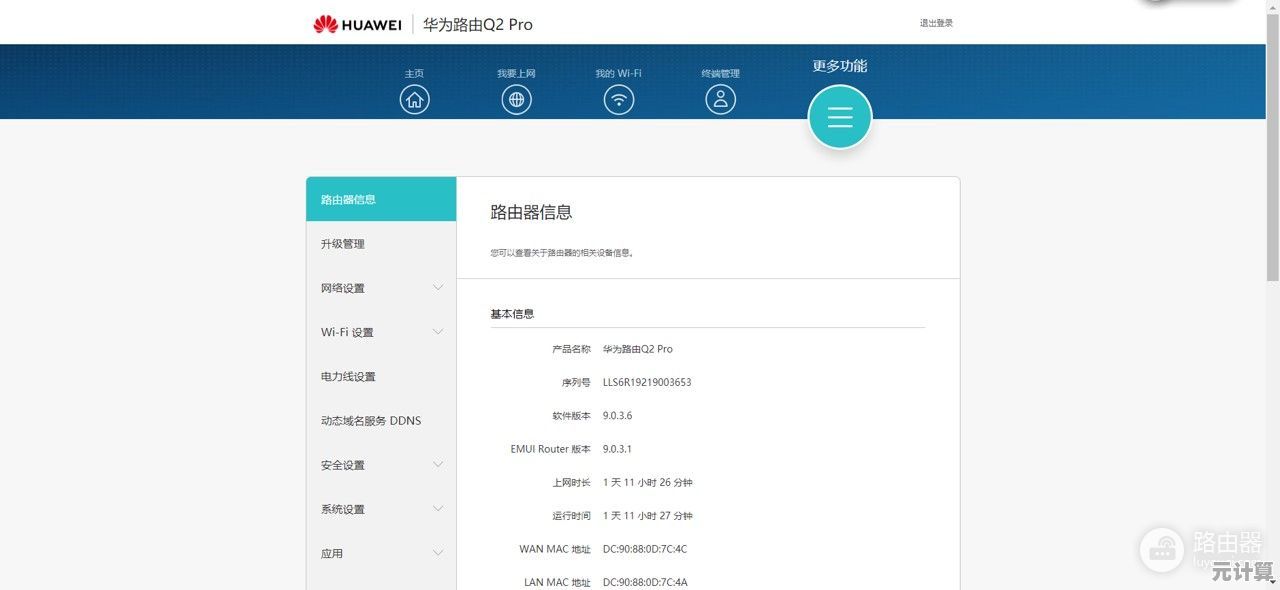Viewport: 1280px width, 590px height.
Task: Open the 主页 home icon
Action: (x=414, y=99)
